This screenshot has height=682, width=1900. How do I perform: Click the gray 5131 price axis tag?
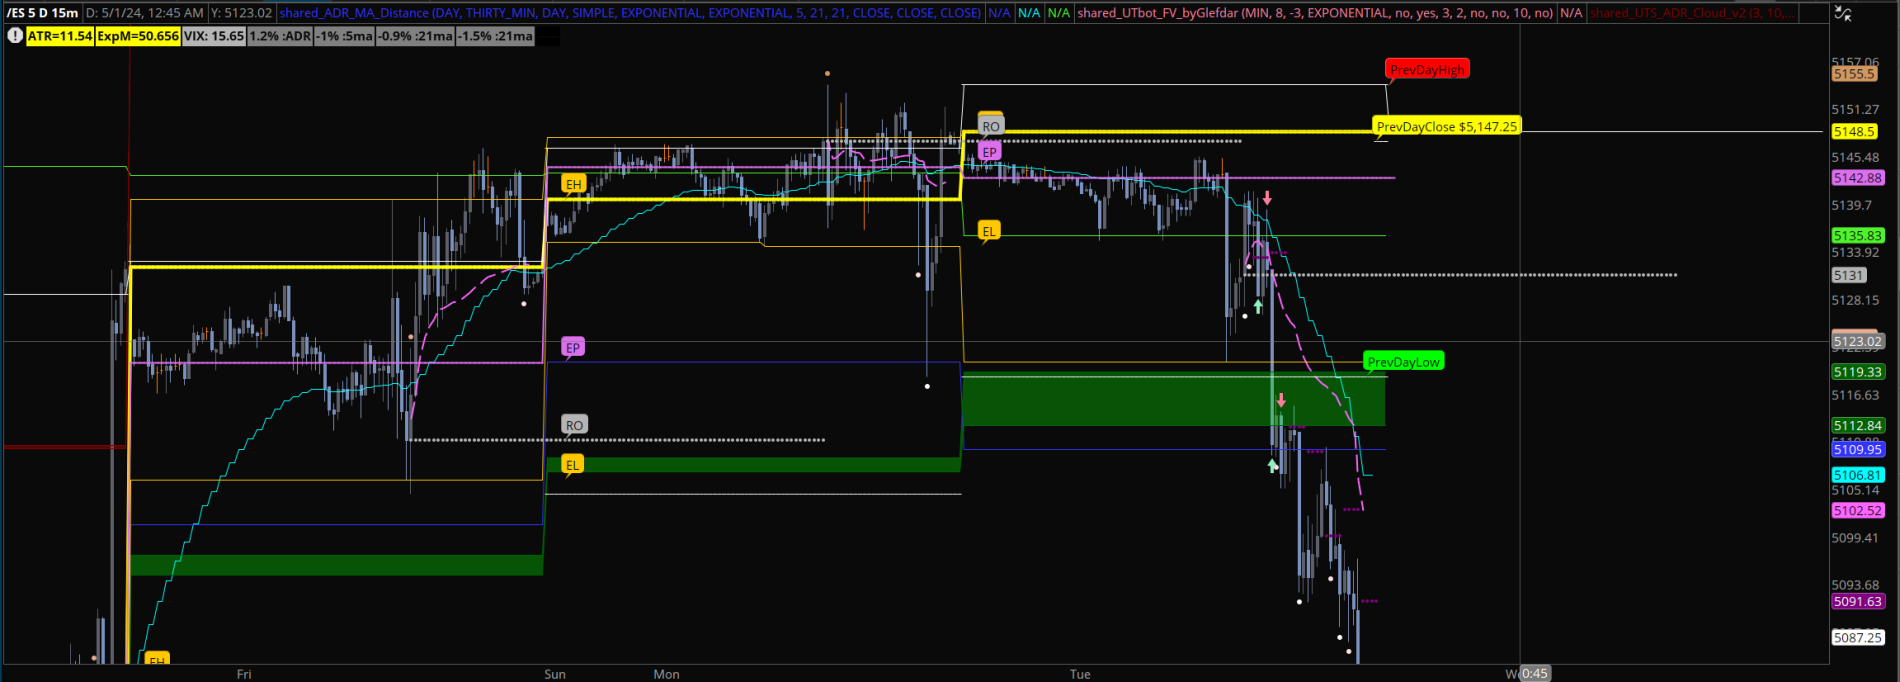(x=1849, y=275)
